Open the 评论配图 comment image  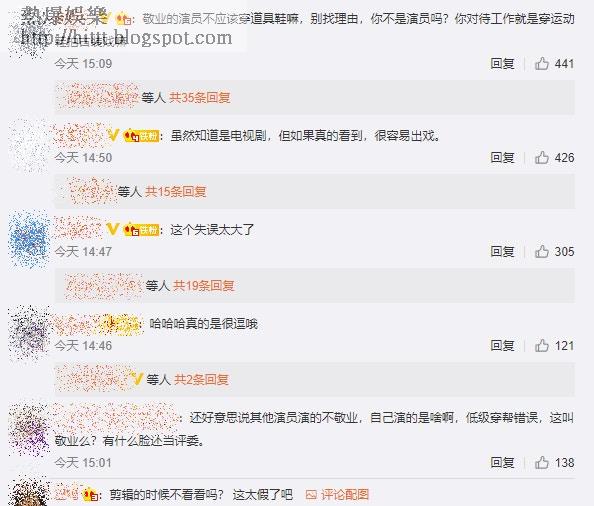[x=337, y=494]
